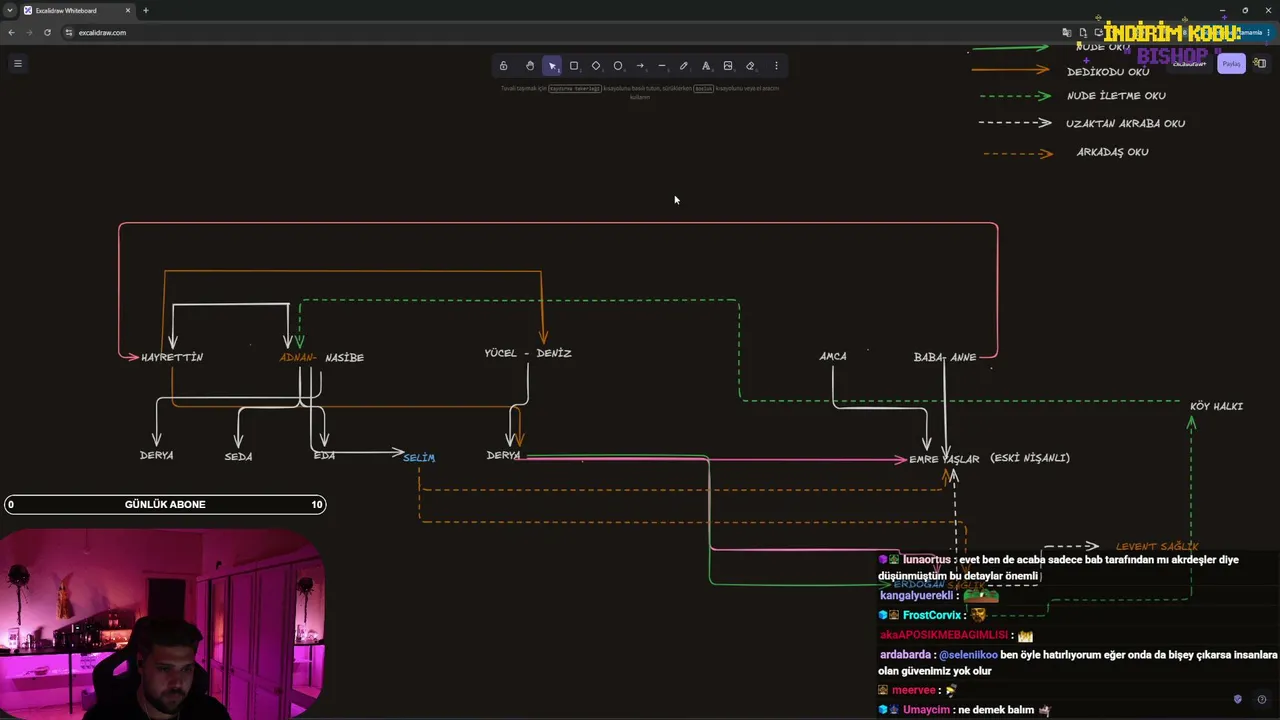Select the Ellipse shape tool
The width and height of the screenshot is (1280, 720).
click(x=618, y=66)
